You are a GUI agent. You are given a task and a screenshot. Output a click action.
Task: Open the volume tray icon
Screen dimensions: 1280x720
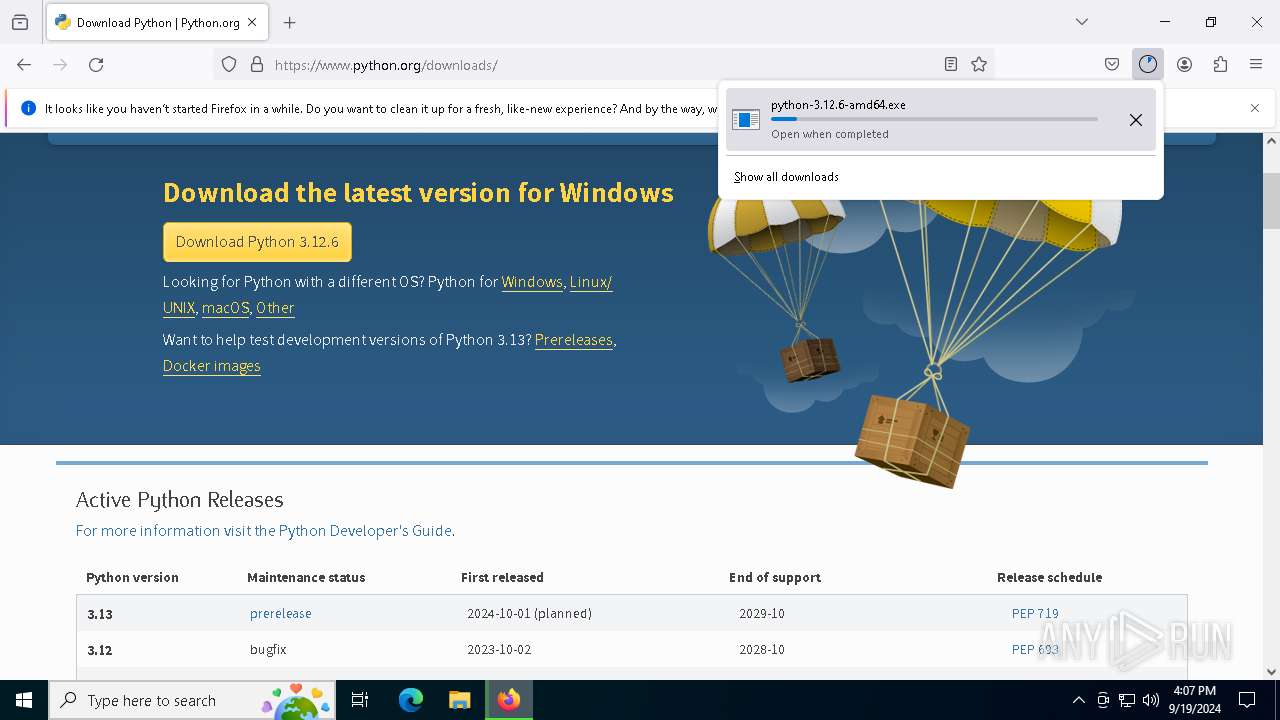1151,700
